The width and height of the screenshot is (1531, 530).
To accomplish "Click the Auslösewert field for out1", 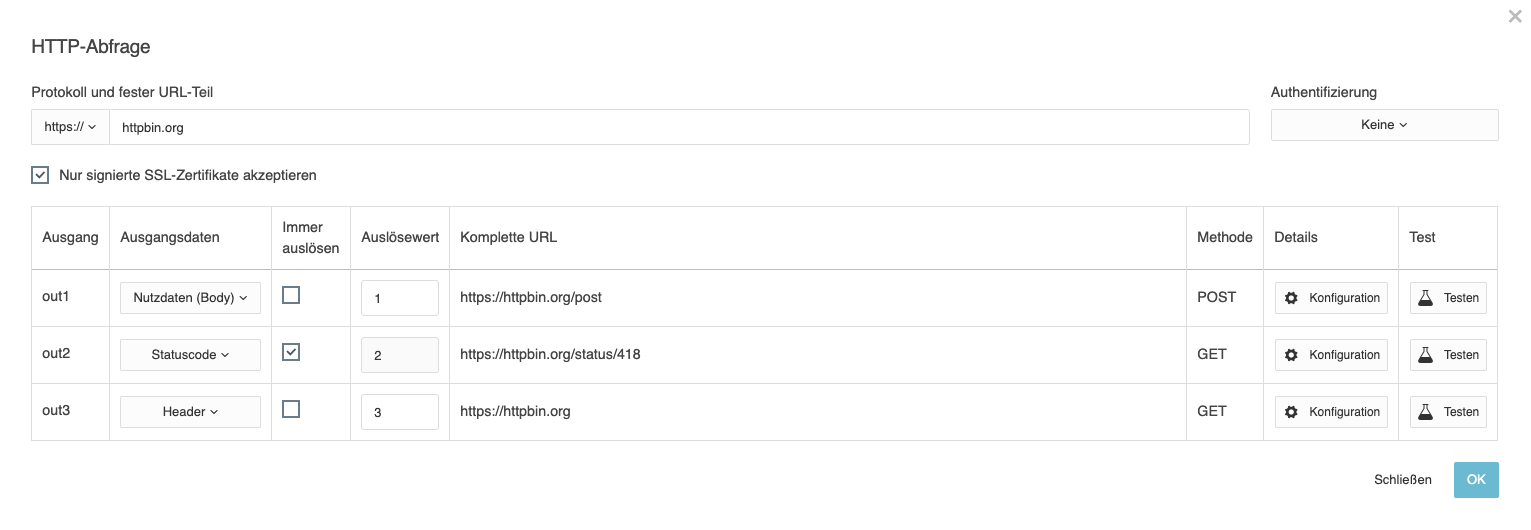I will point(399,298).
